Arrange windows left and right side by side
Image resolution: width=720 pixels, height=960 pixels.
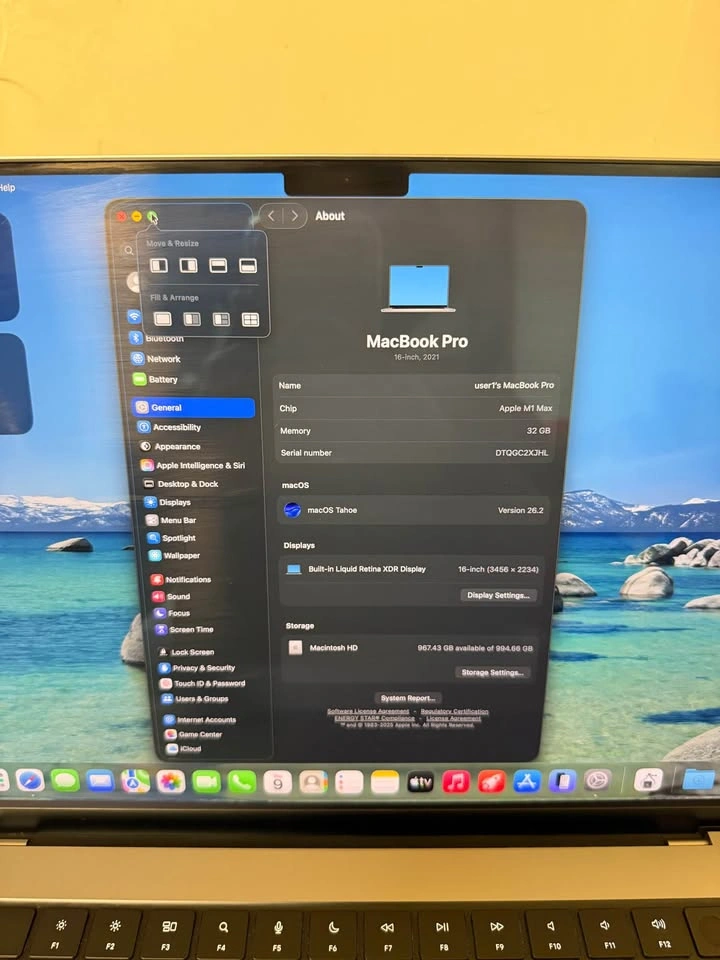coord(192,319)
